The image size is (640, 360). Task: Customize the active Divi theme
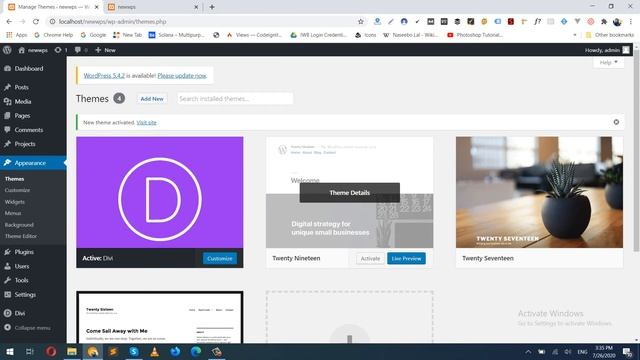coord(220,258)
